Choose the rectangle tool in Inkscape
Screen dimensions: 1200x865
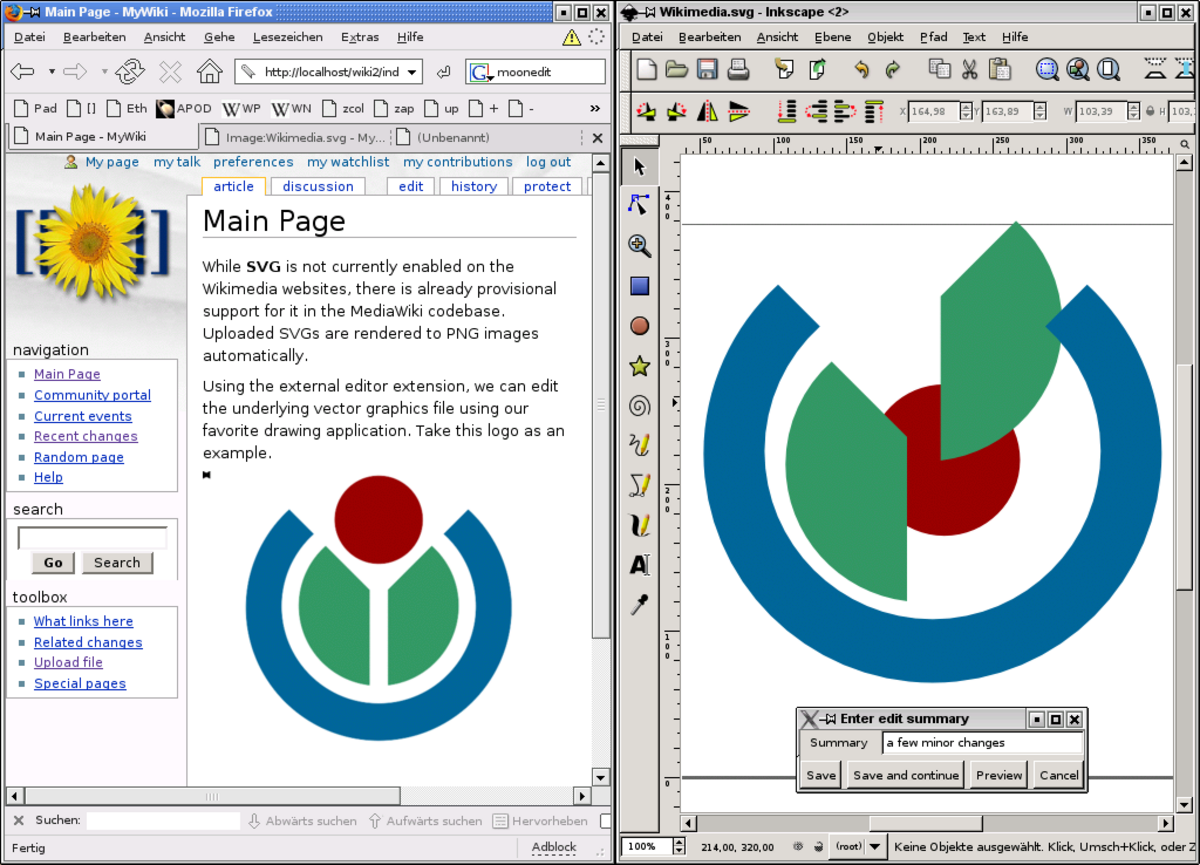(640, 287)
